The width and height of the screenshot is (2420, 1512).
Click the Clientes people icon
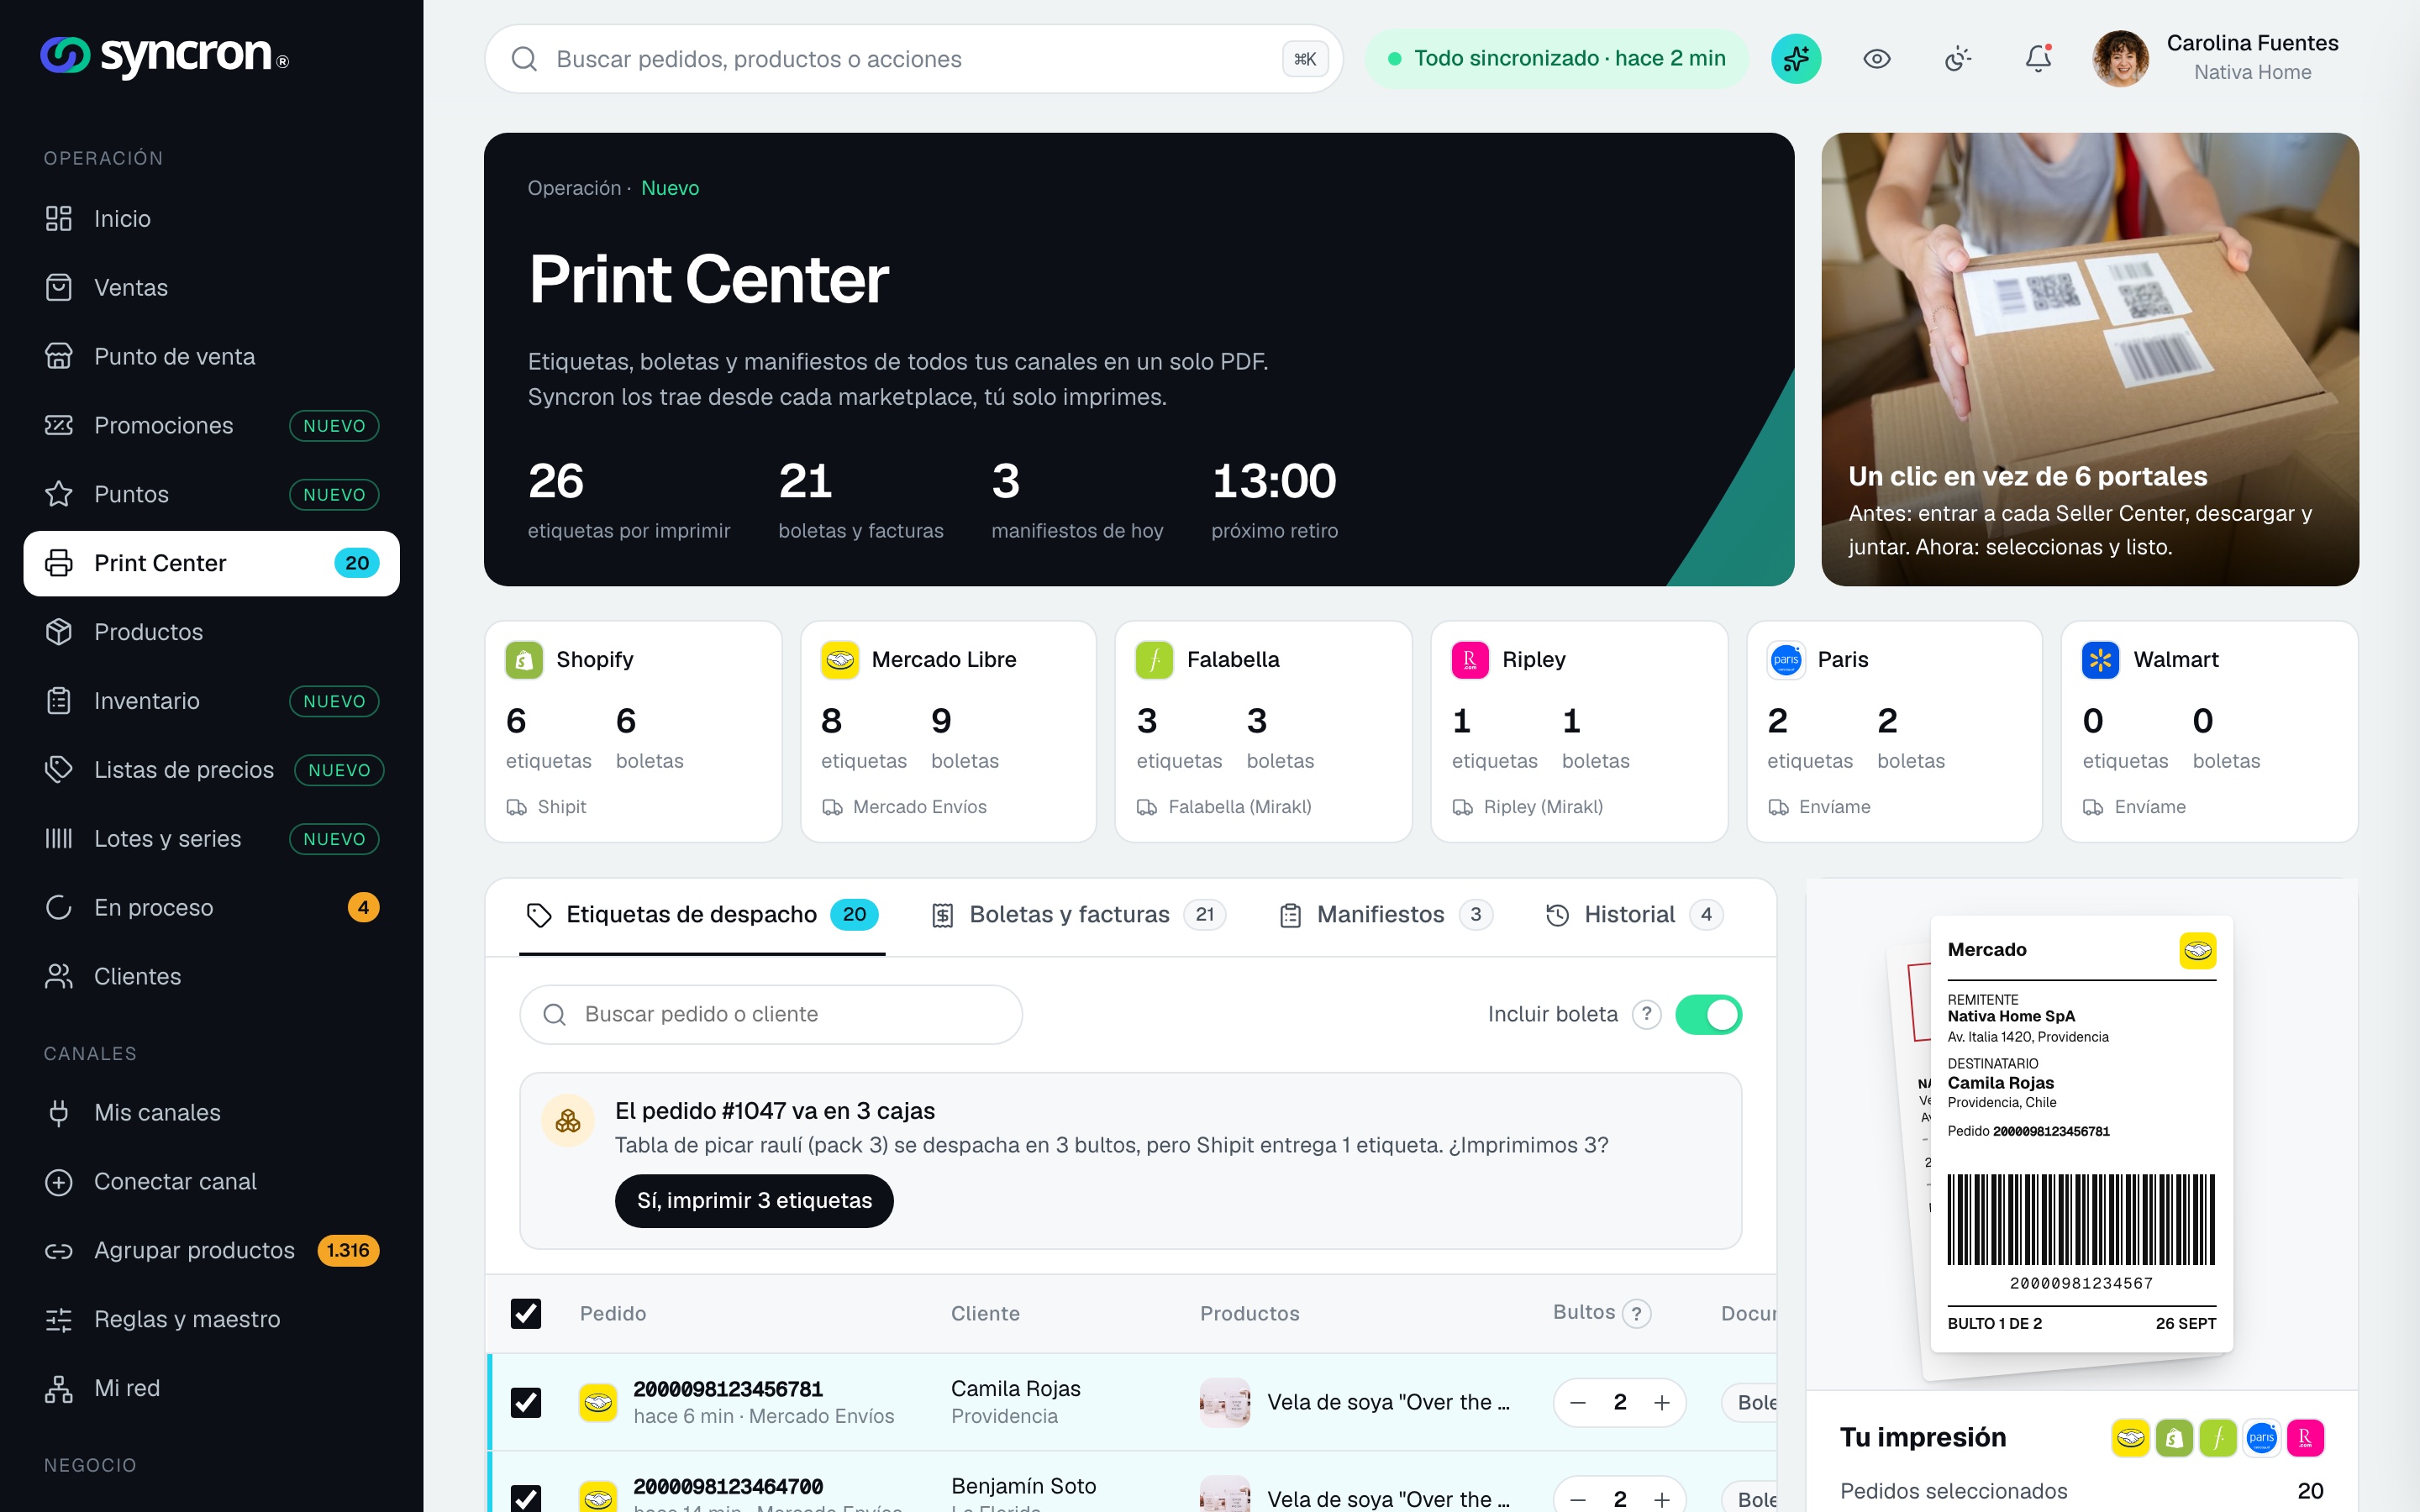click(x=59, y=977)
